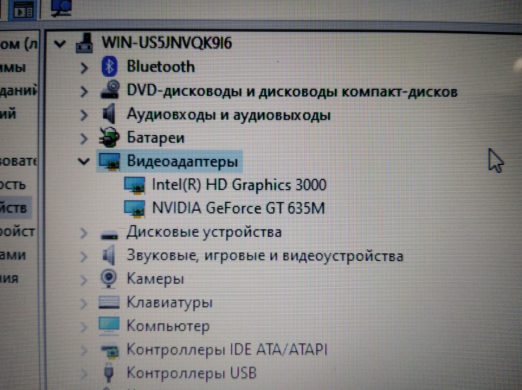
Task: Select DVD-дисководы и дисководы компакт-дисков label
Action: click(x=292, y=91)
